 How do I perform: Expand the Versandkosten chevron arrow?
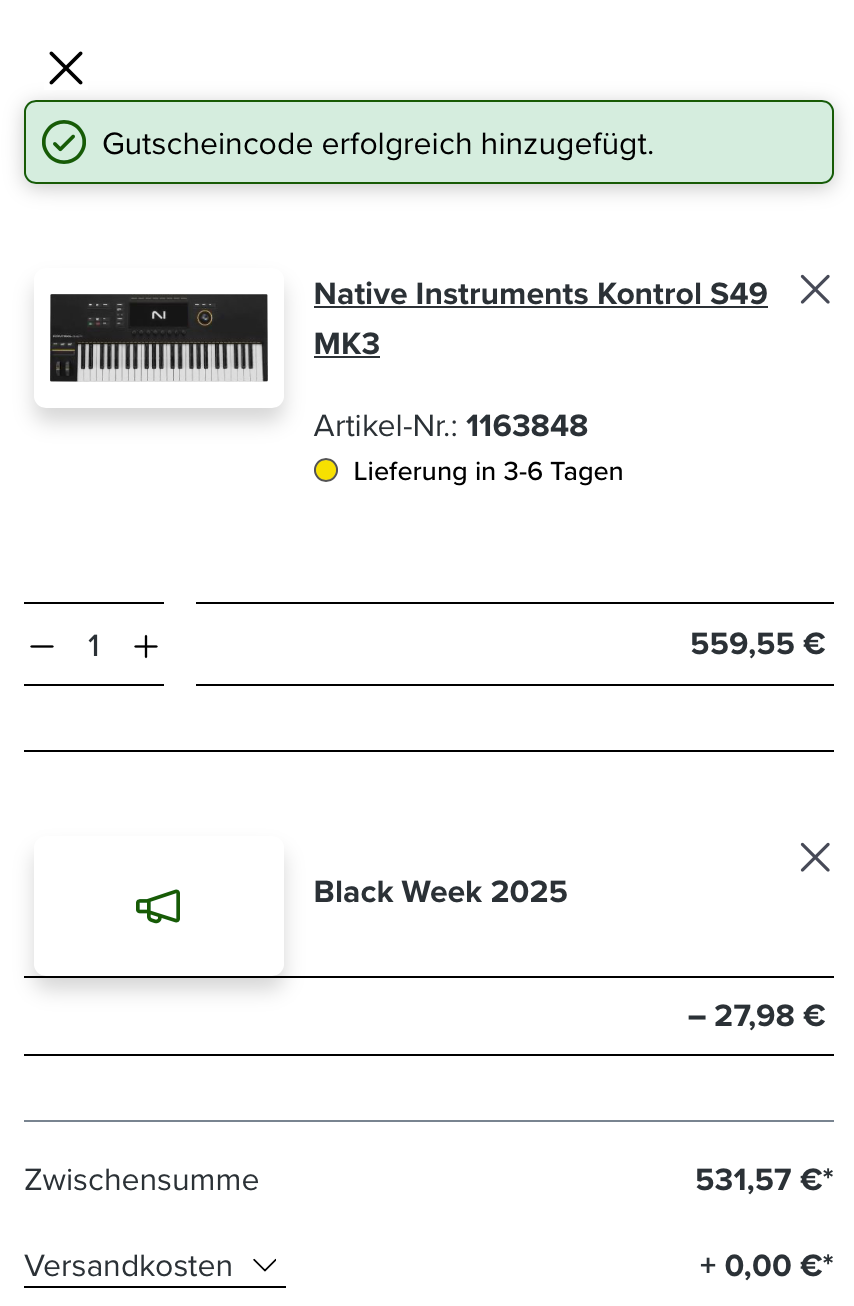(x=265, y=1266)
